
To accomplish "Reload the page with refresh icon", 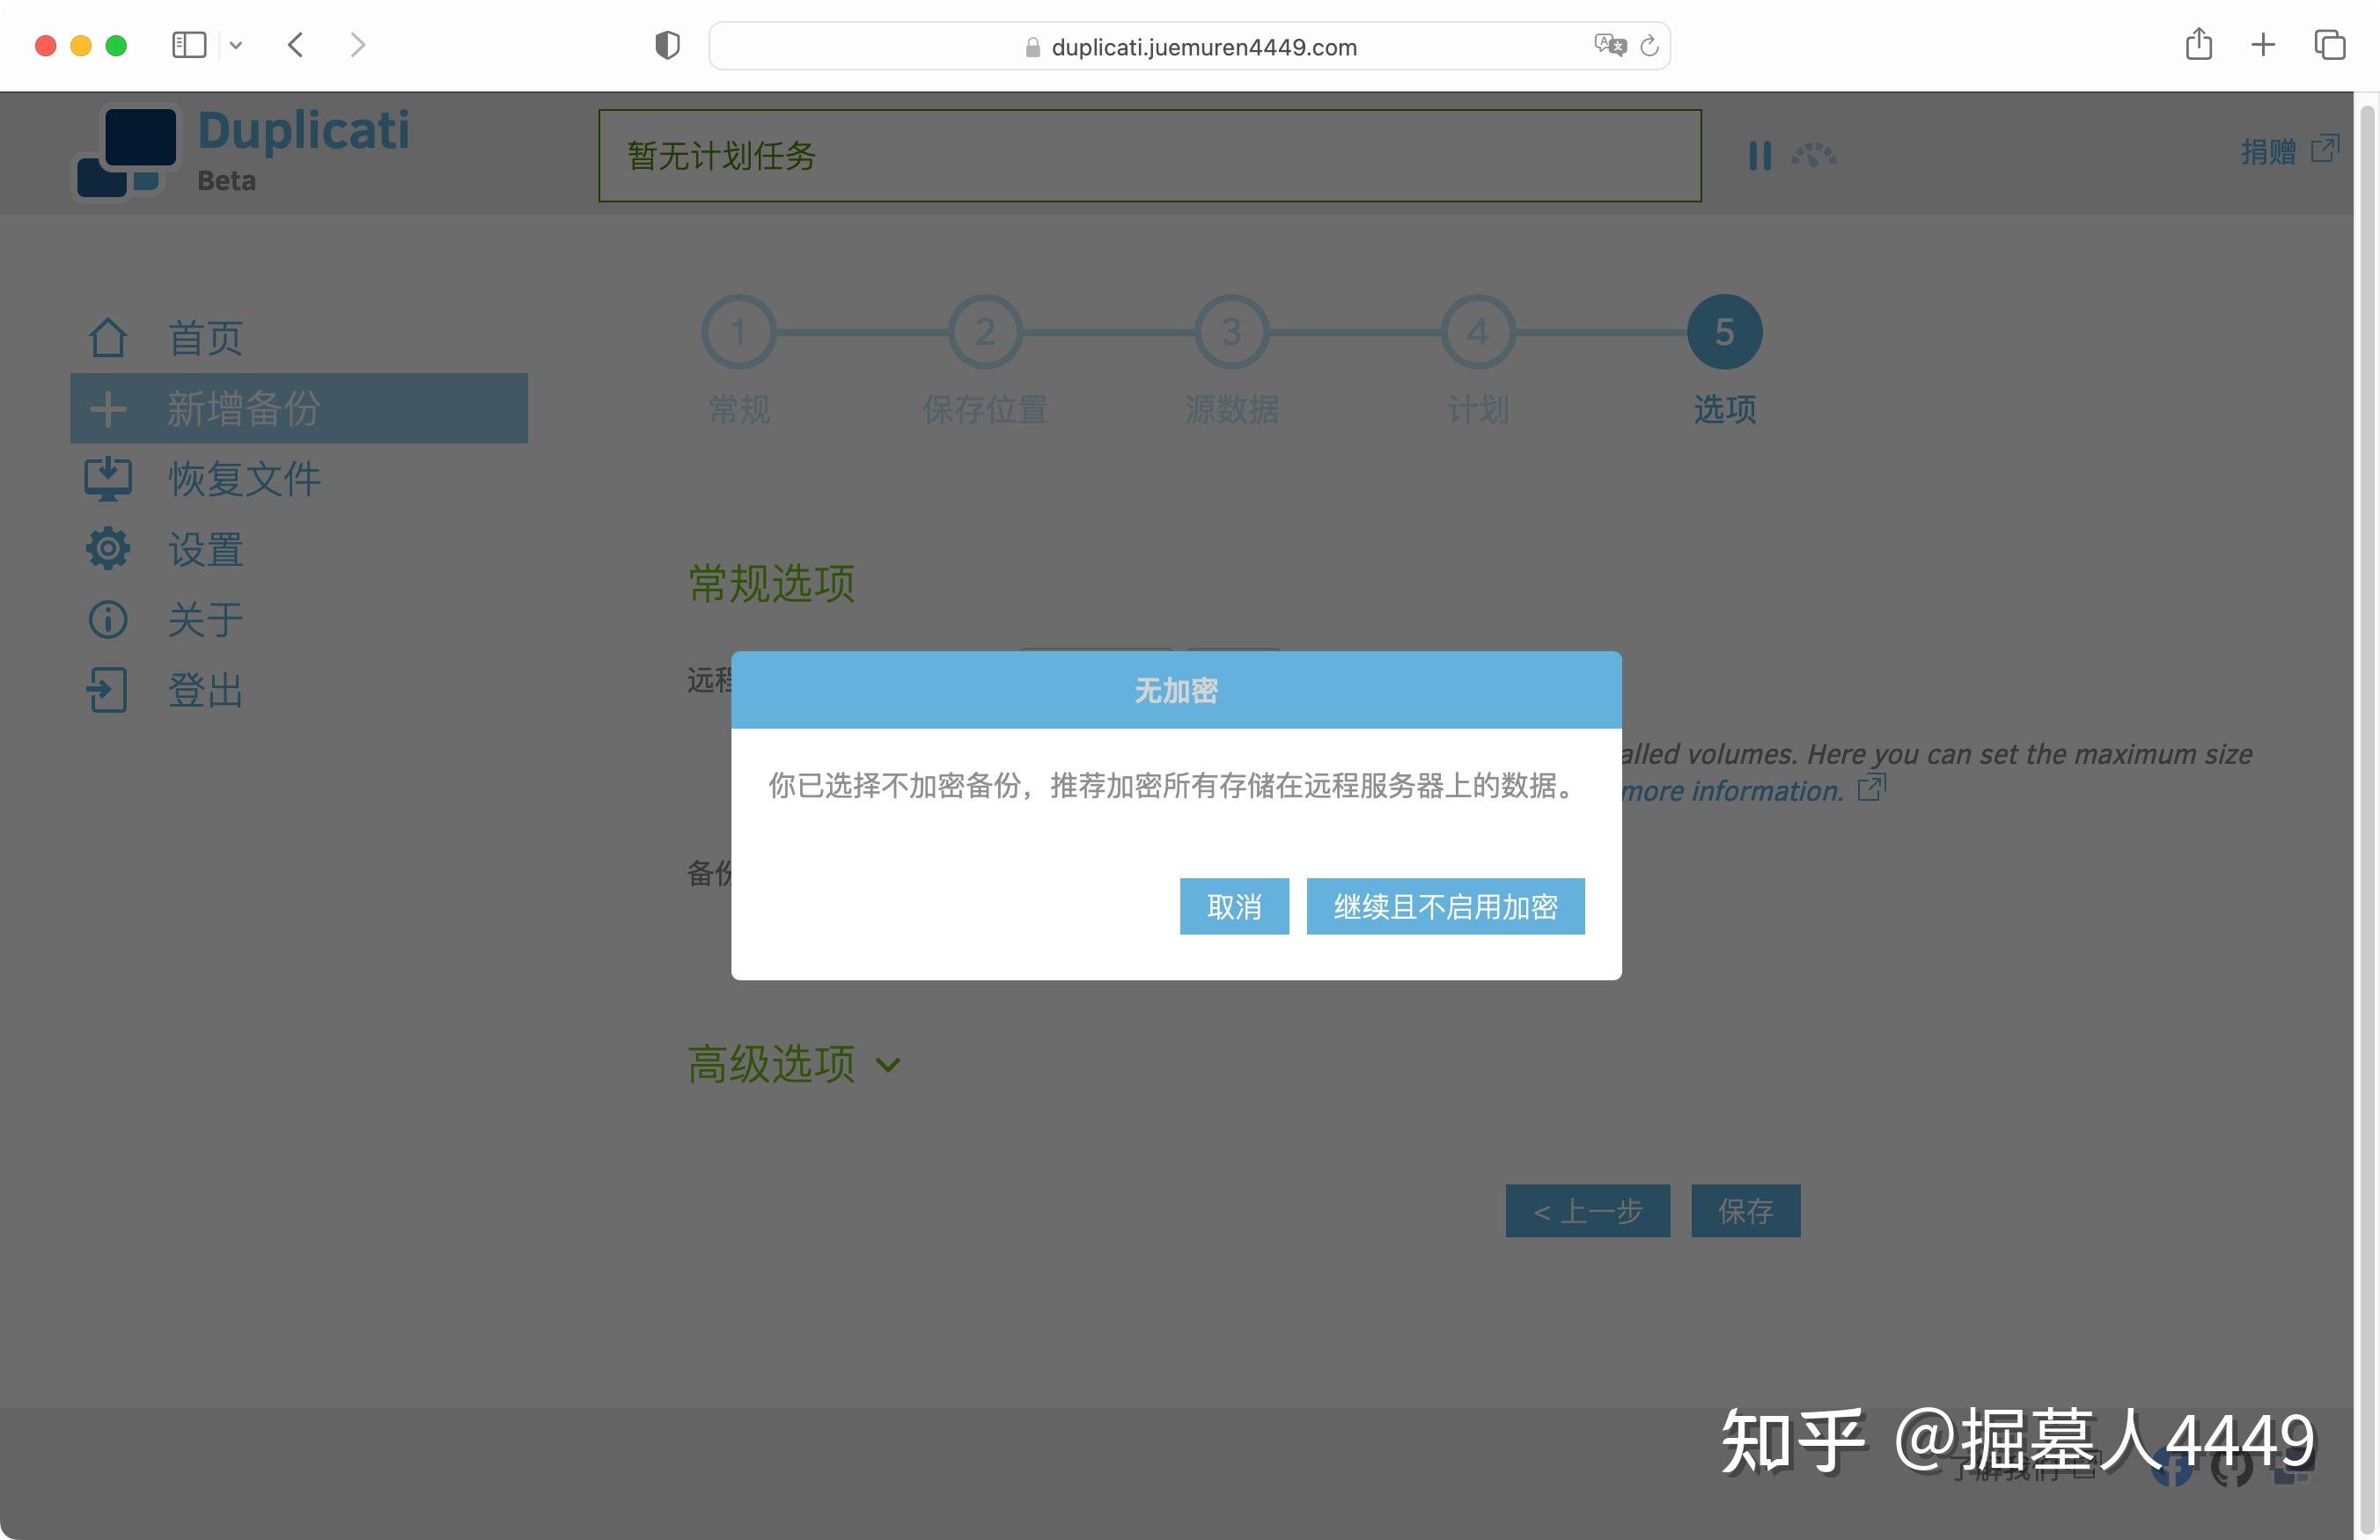I will tap(1650, 46).
